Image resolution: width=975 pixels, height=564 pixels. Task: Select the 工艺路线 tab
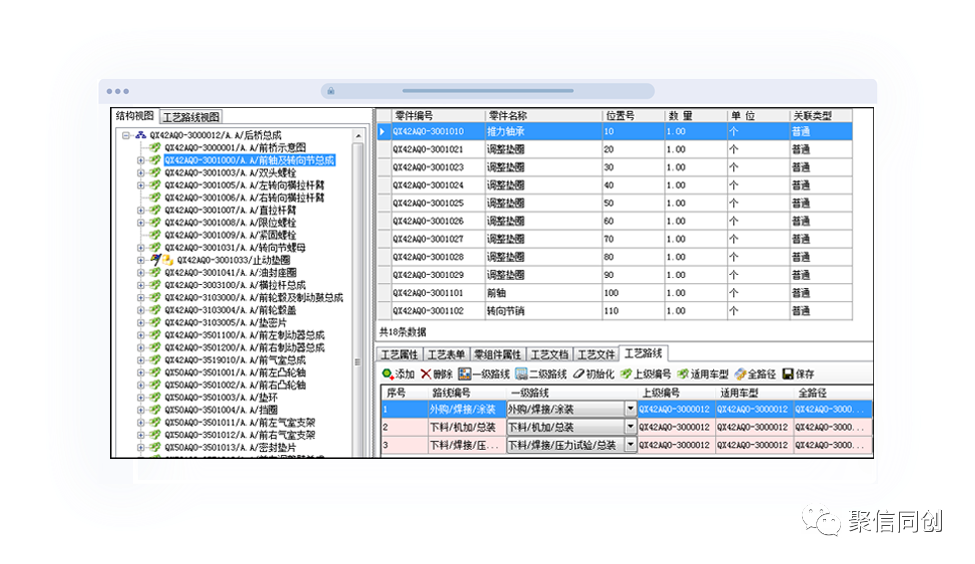643,353
